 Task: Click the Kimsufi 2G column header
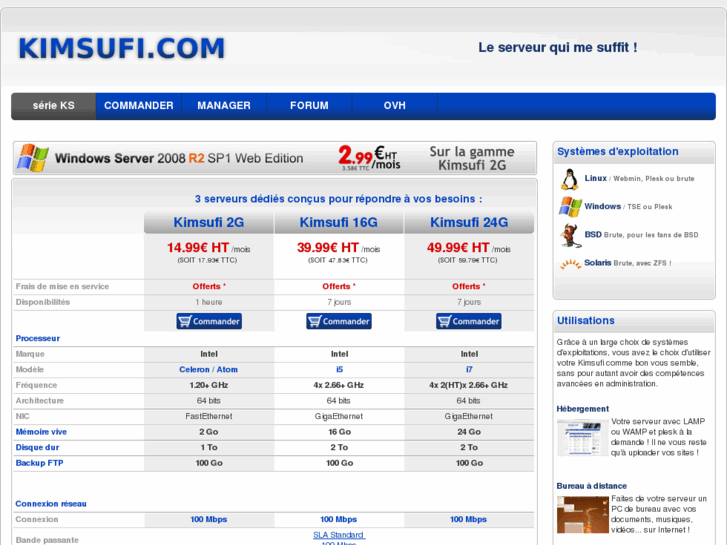tap(209, 223)
